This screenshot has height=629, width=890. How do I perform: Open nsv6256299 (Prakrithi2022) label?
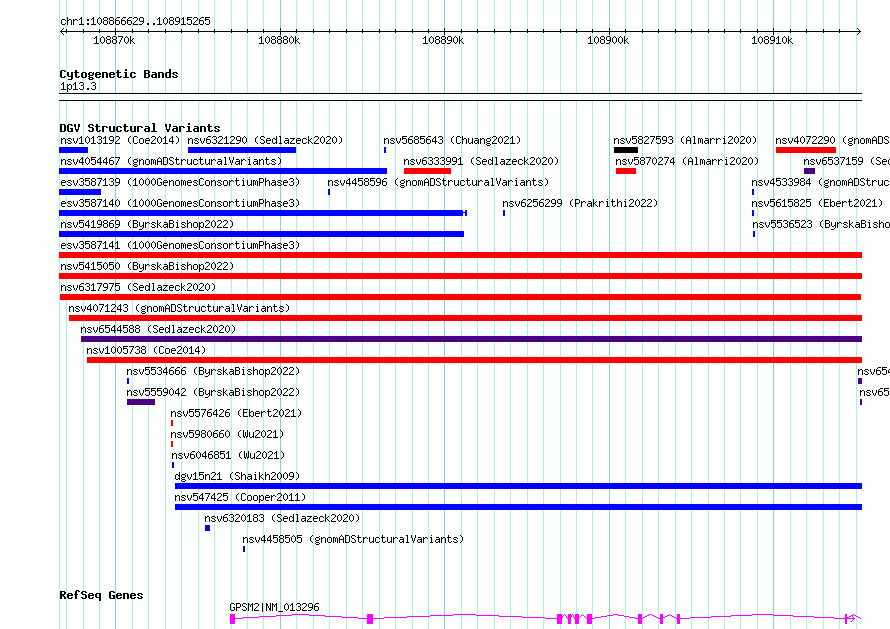point(580,203)
